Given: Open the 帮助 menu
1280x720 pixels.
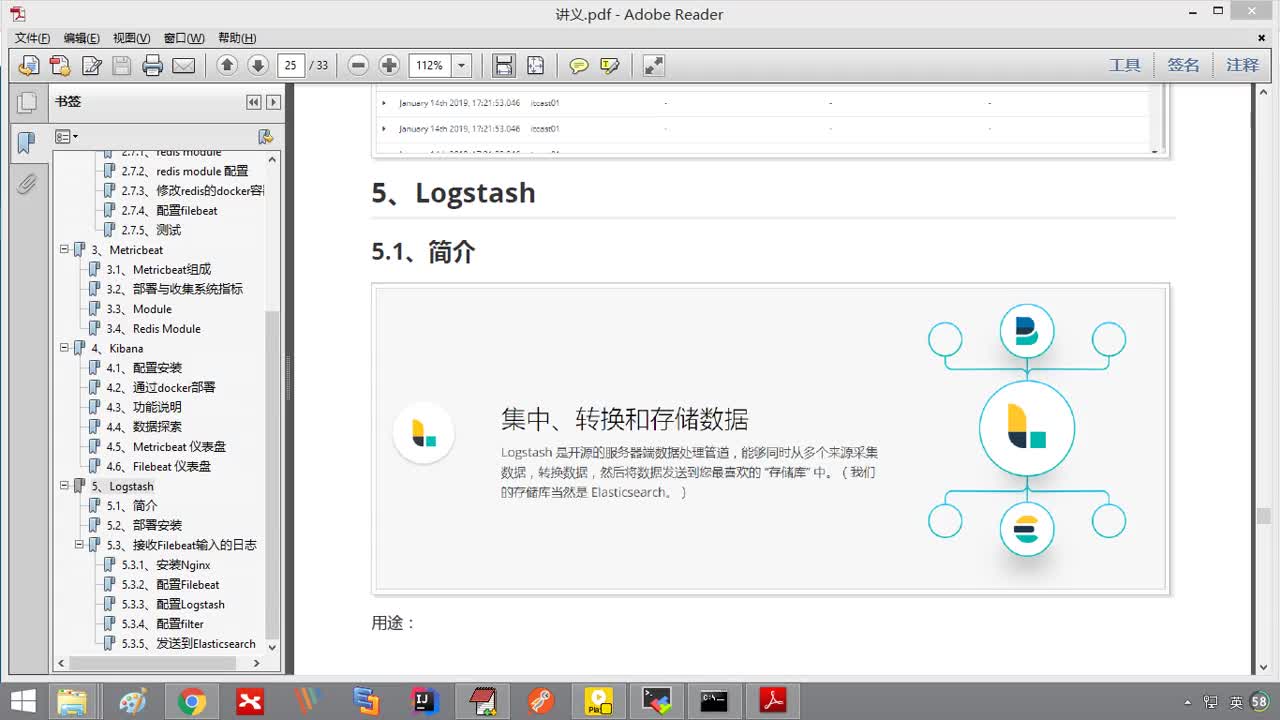Looking at the screenshot, I should click(236, 38).
